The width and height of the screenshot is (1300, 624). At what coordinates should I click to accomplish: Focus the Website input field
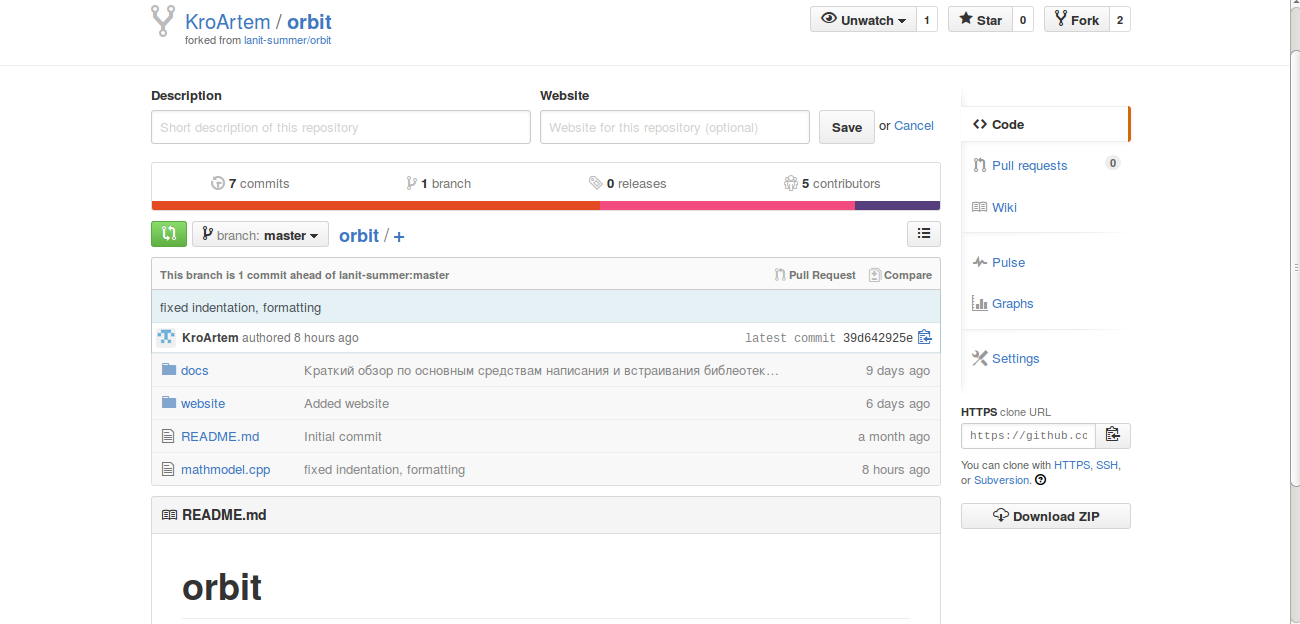674,127
